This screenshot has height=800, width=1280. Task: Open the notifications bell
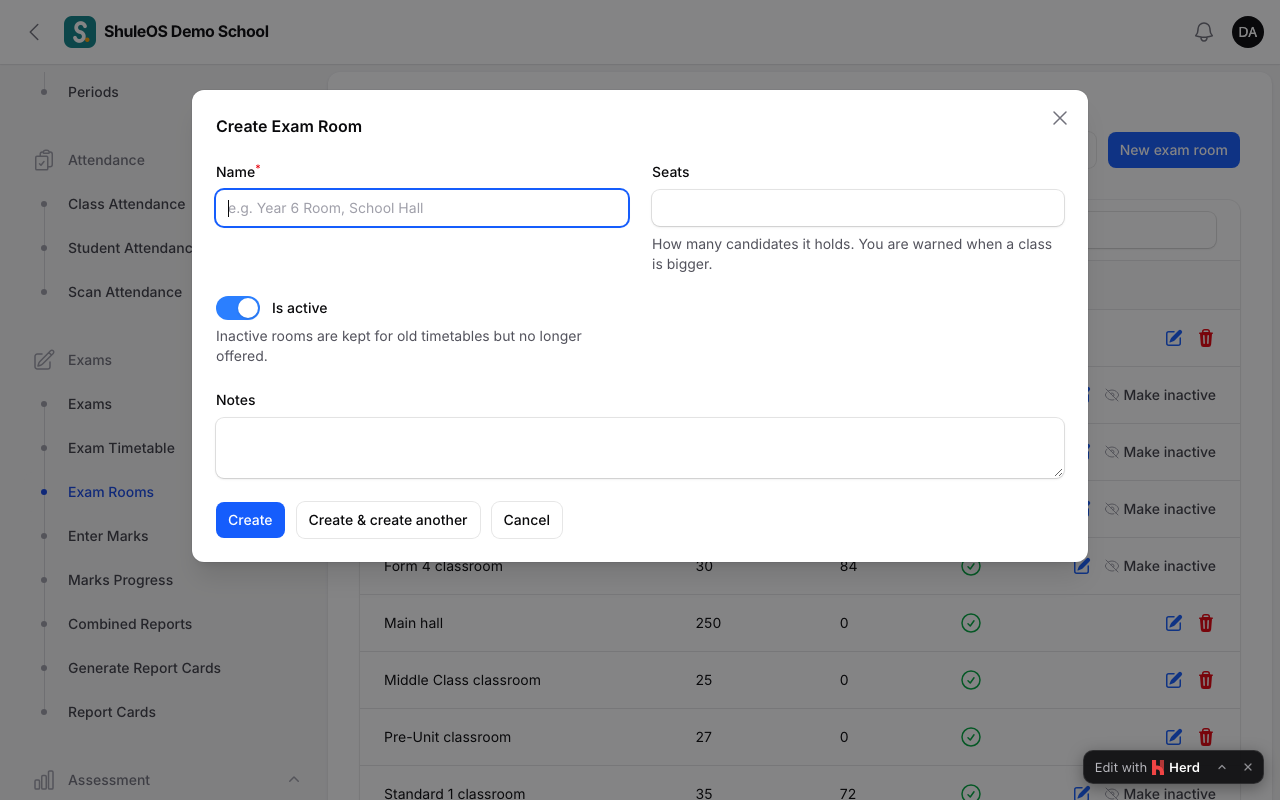point(1204,32)
